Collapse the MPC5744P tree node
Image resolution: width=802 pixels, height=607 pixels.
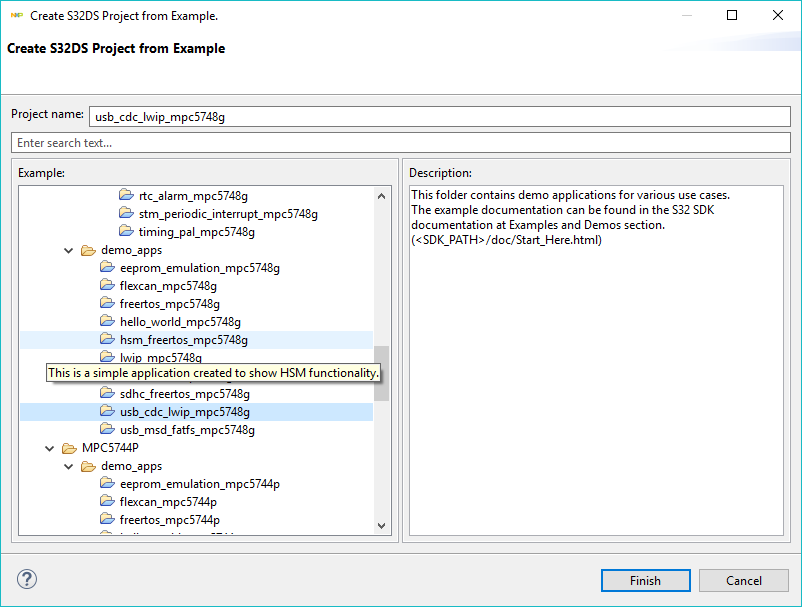[x=50, y=449]
